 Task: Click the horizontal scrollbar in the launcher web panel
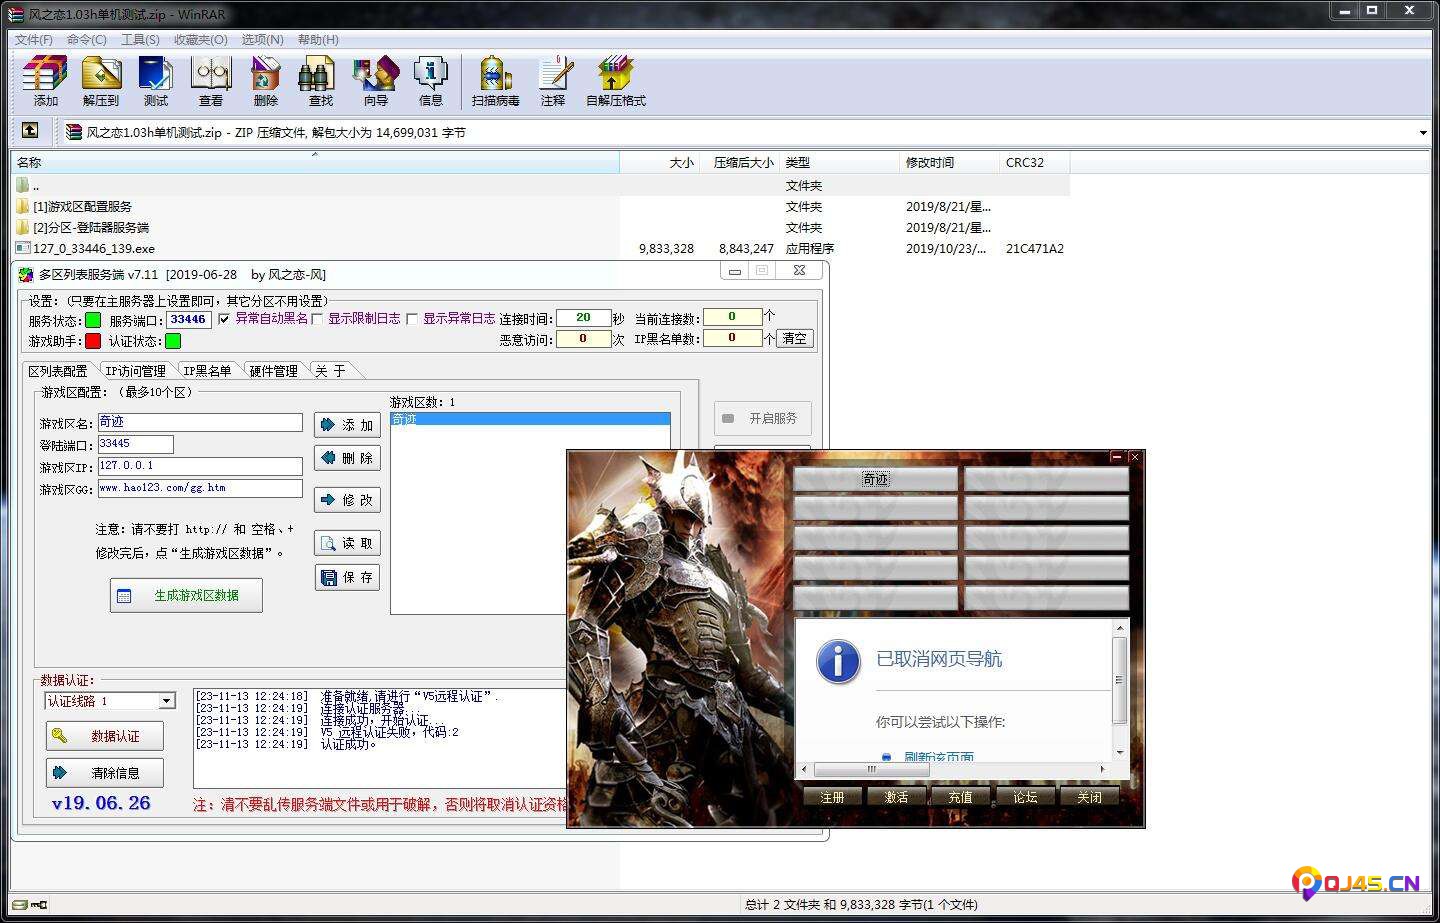(872, 769)
